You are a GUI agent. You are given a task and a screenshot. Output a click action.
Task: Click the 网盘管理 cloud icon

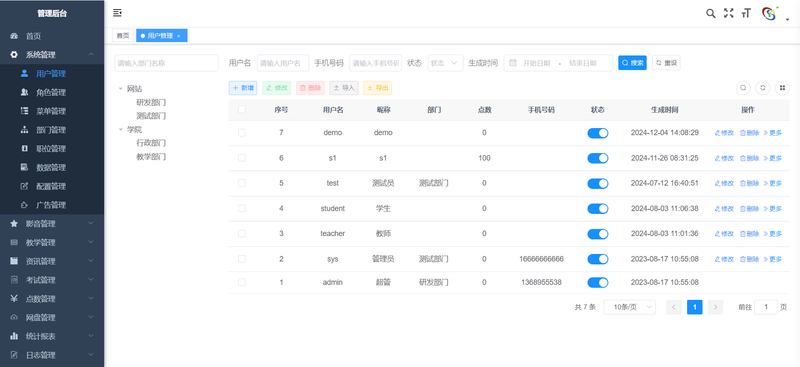click(x=14, y=317)
